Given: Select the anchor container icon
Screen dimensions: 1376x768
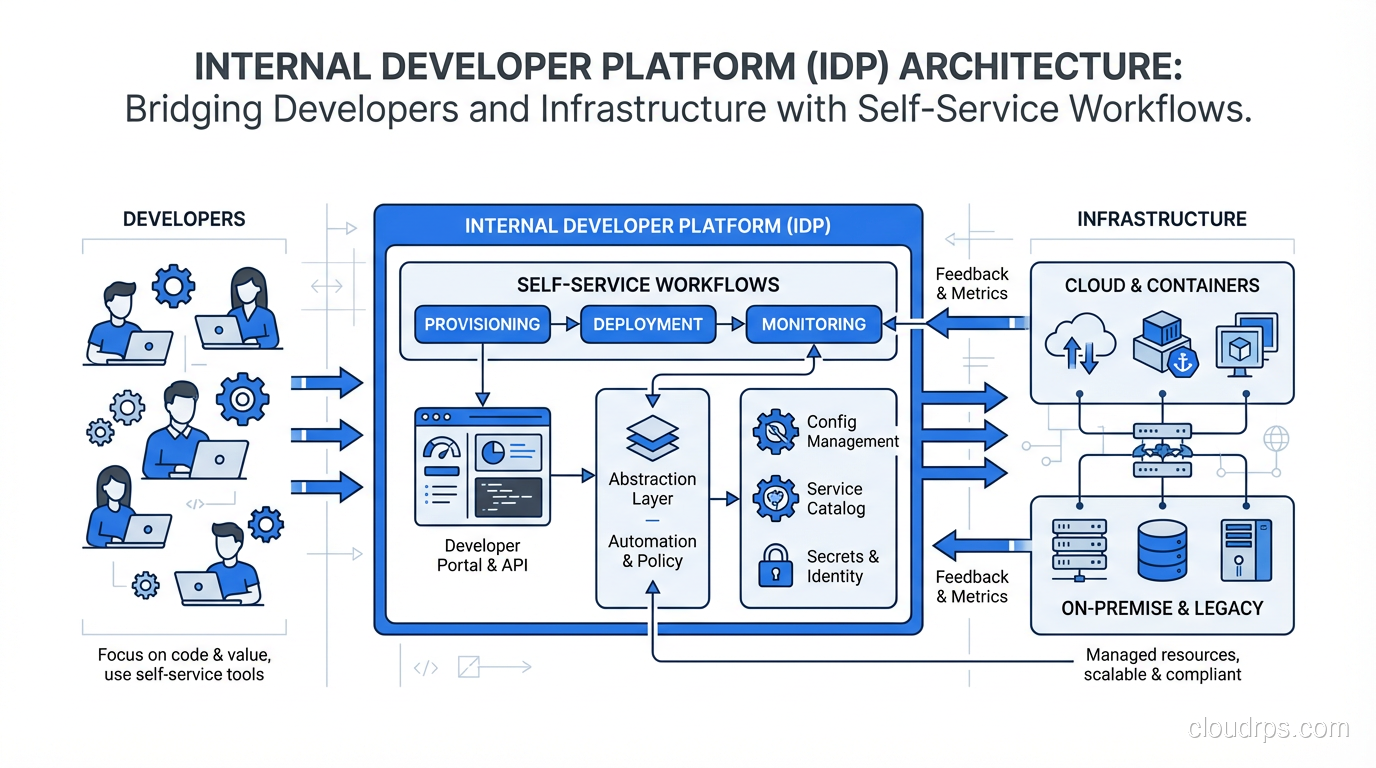Looking at the screenshot, I should (x=1181, y=363).
